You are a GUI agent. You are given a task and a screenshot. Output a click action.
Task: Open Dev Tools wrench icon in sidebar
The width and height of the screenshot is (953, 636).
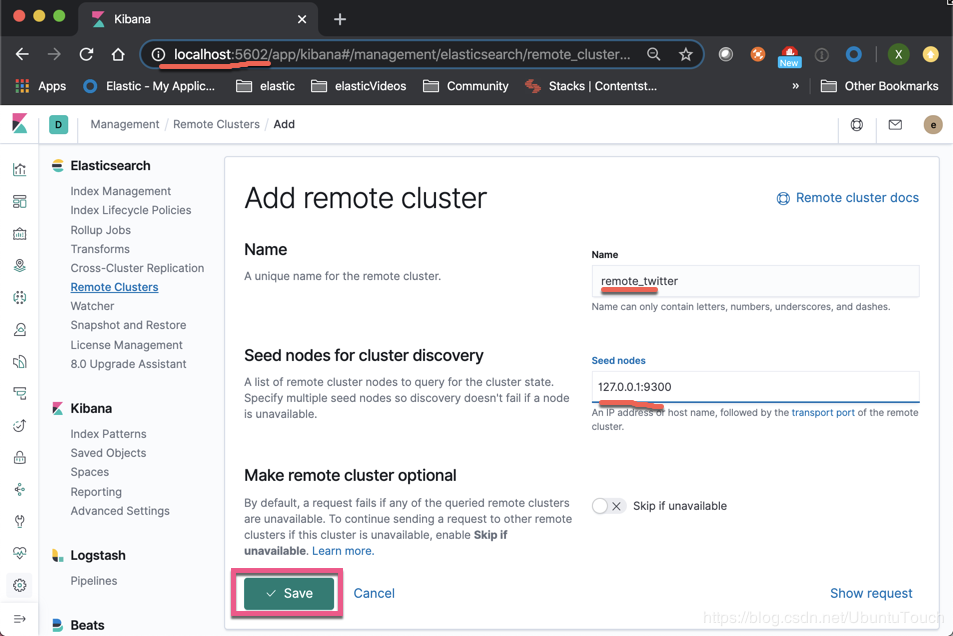19,521
